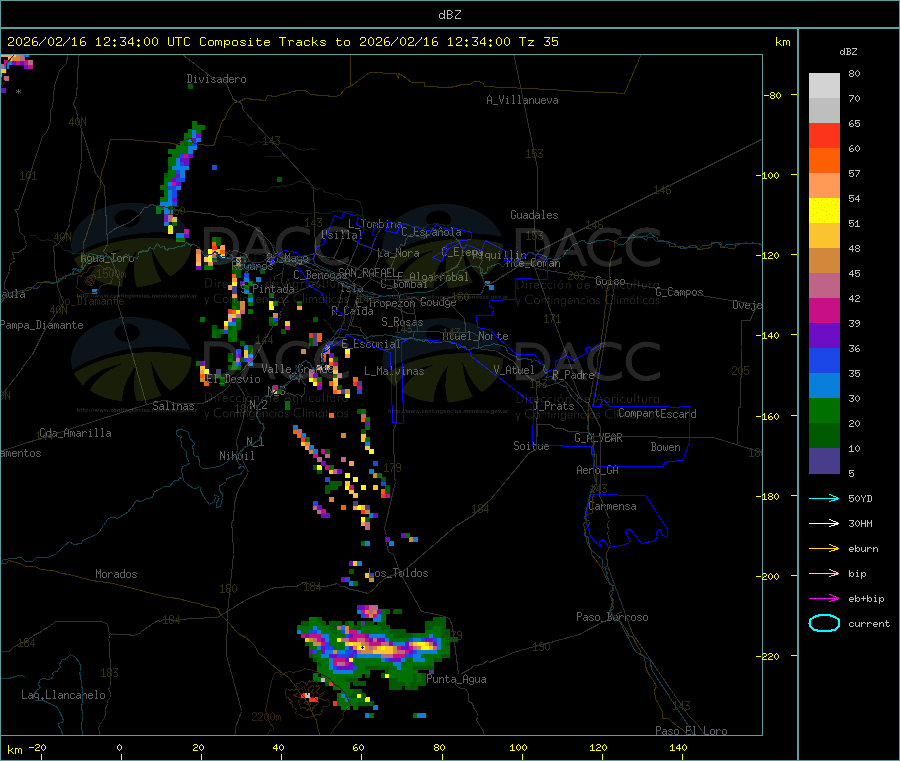
Task: Choose the magenta 42 dBZ legend swatch
Action: pyautogui.click(x=824, y=310)
